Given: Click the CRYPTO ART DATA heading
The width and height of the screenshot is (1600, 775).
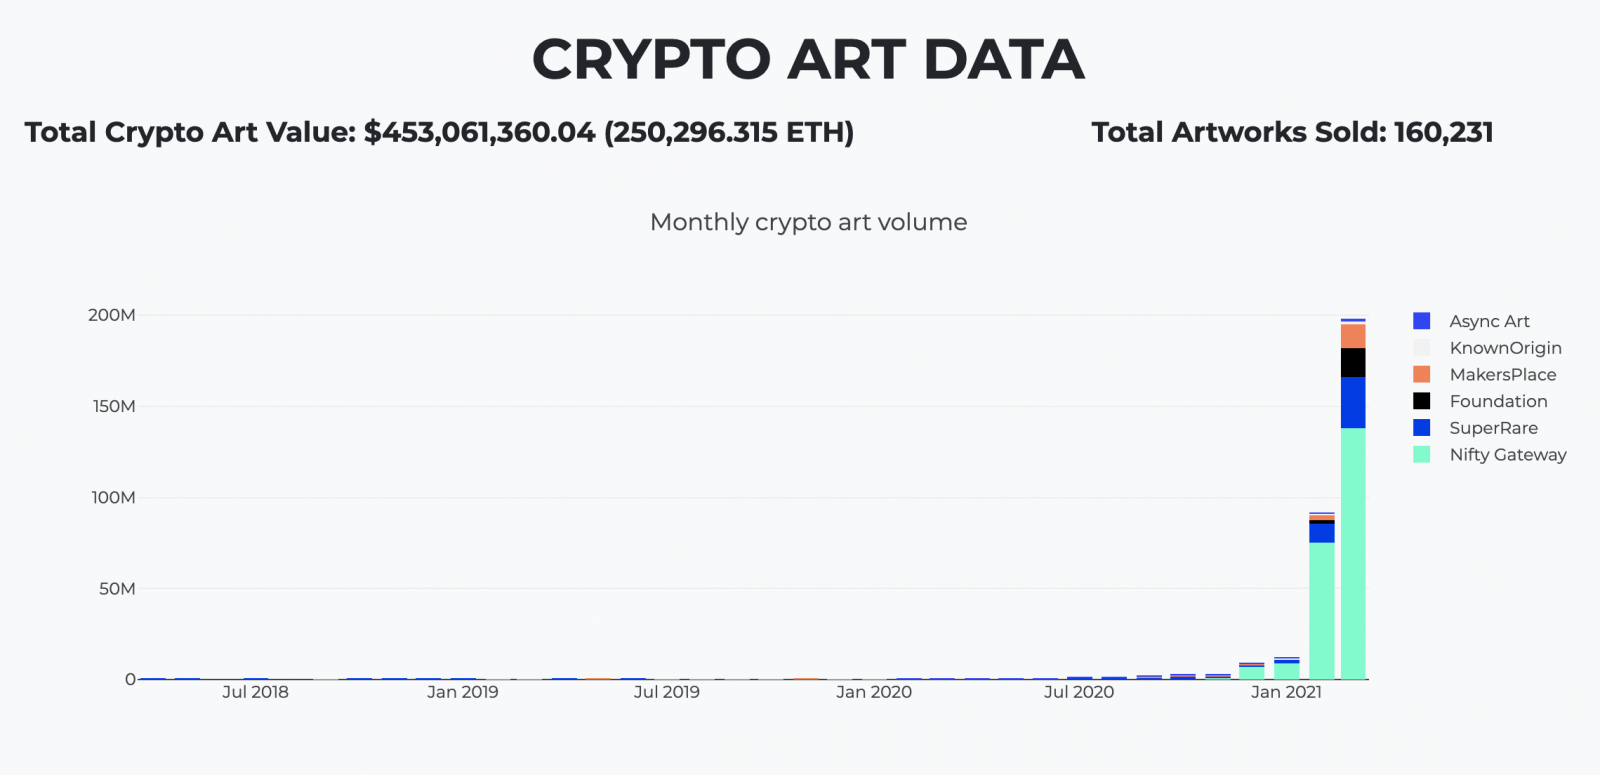Looking at the screenshot, I should point(808,59).
